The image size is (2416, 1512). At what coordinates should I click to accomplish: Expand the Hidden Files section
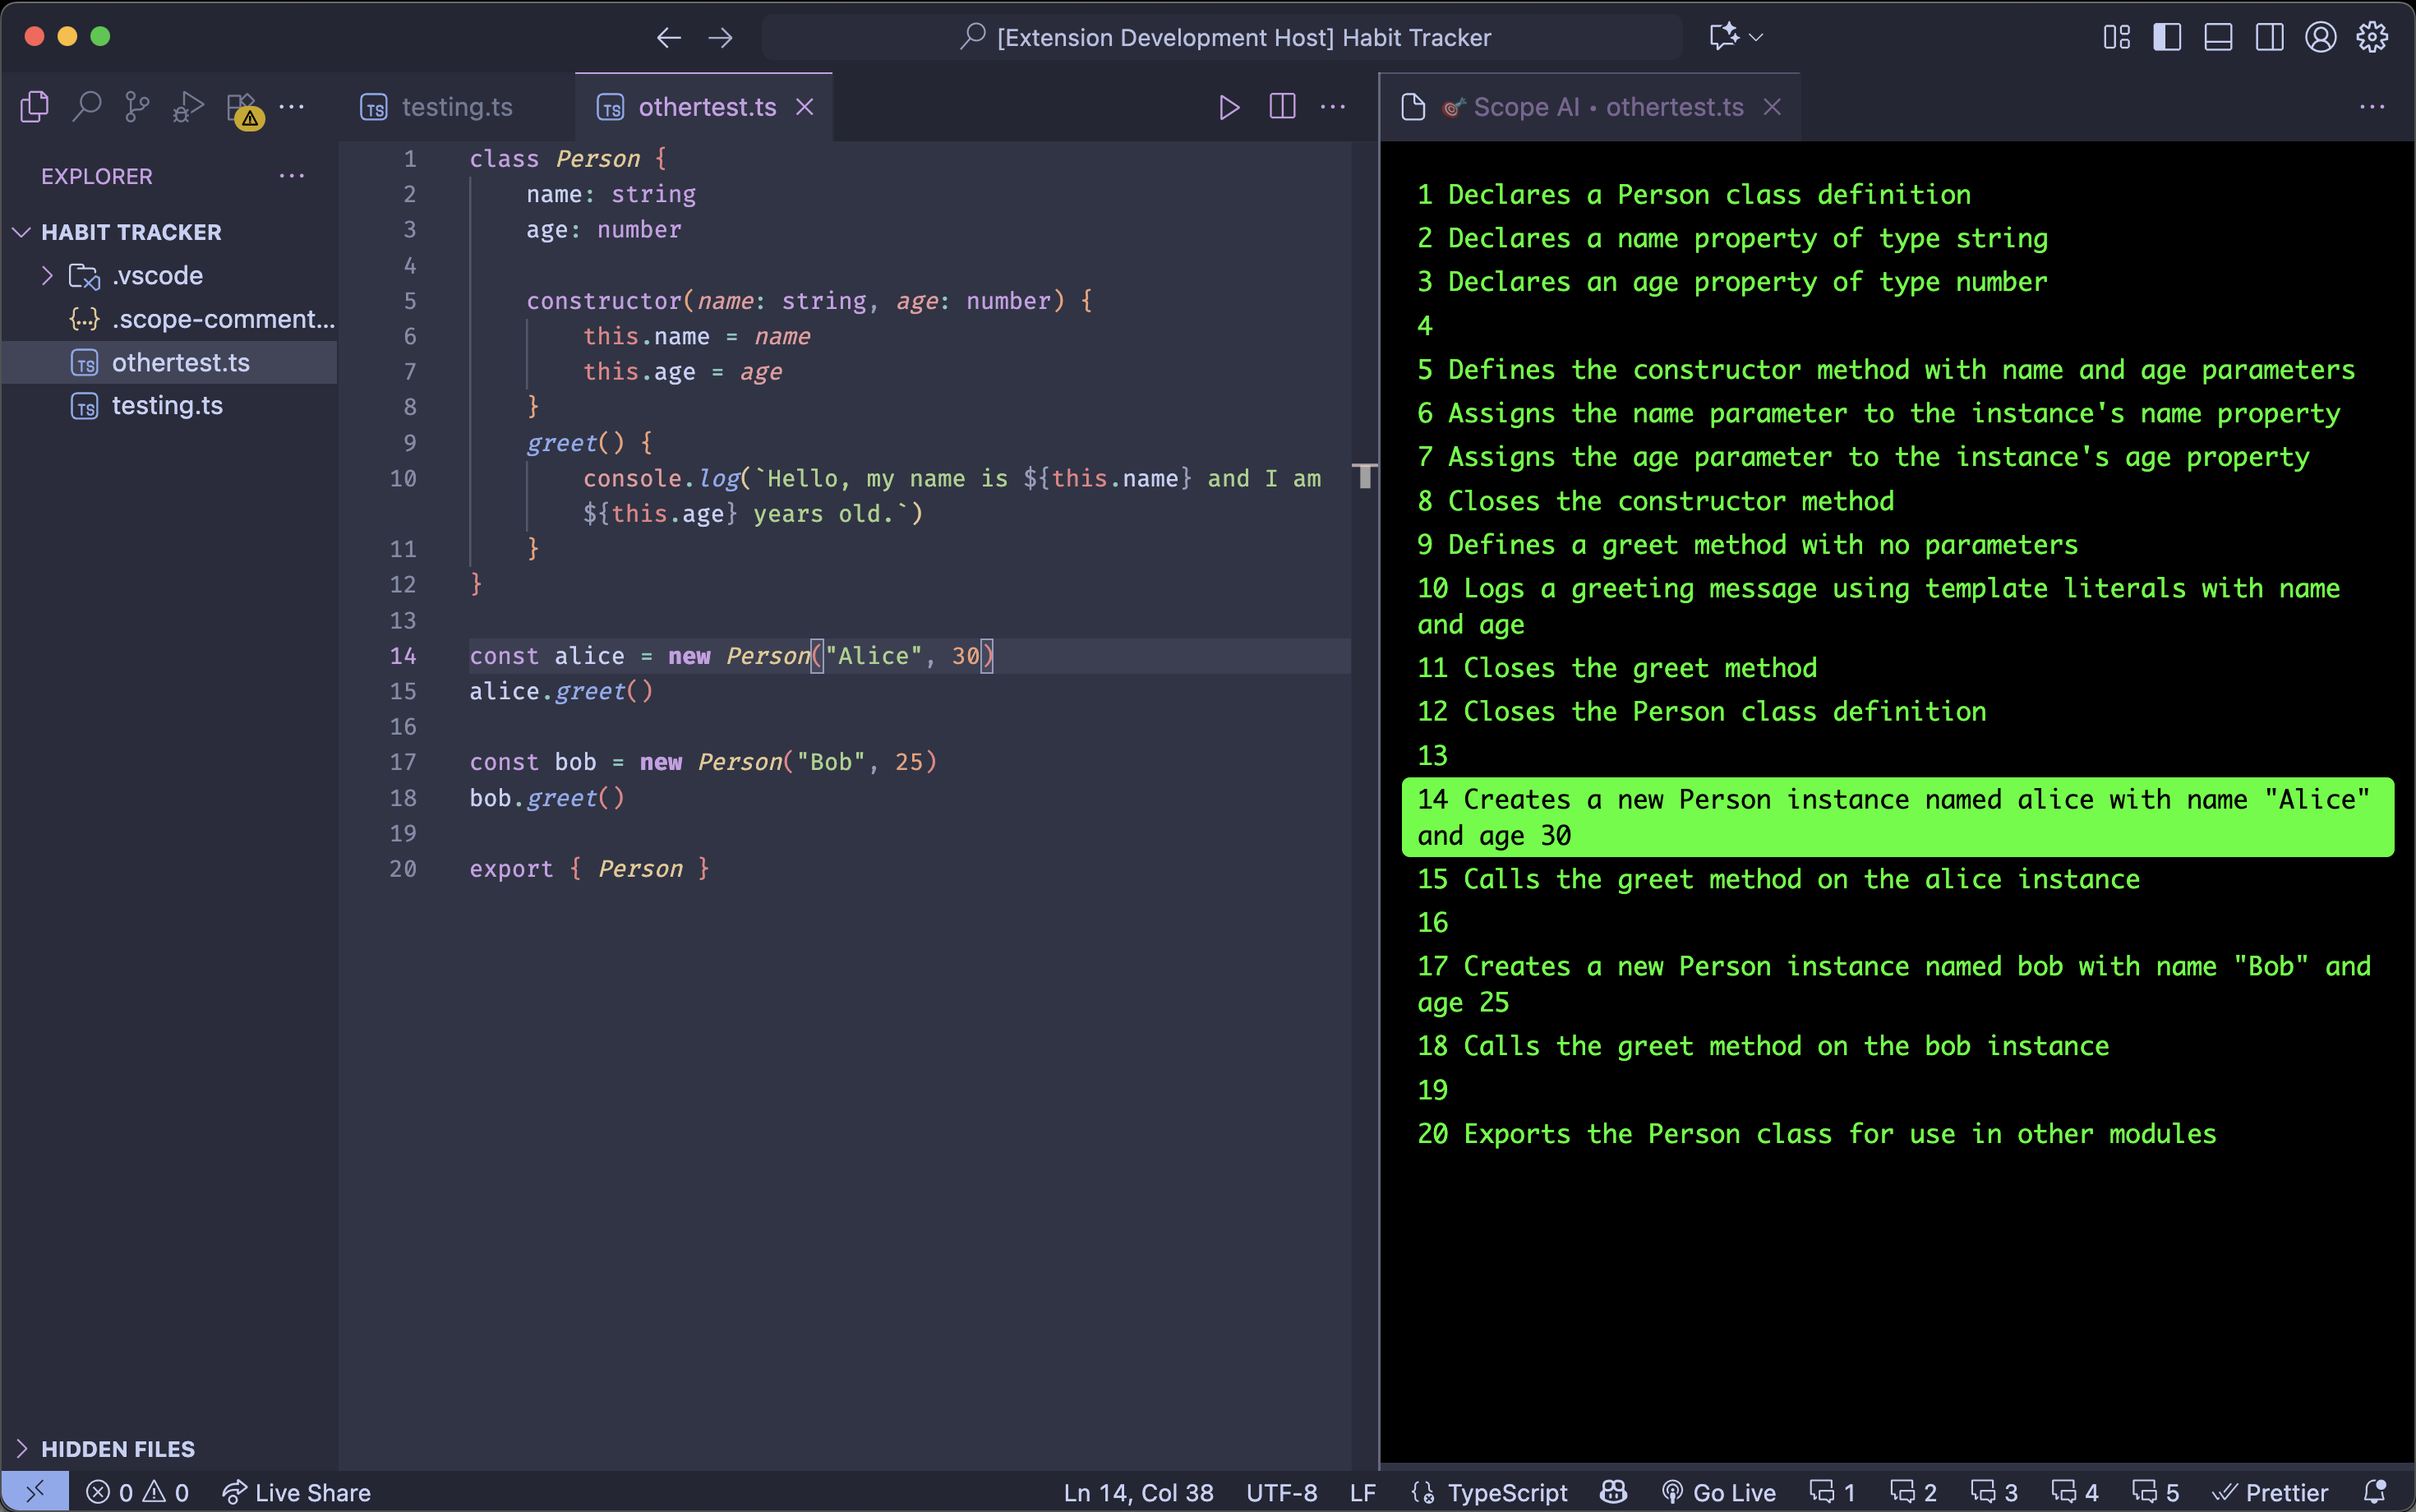pos(117,1448)
